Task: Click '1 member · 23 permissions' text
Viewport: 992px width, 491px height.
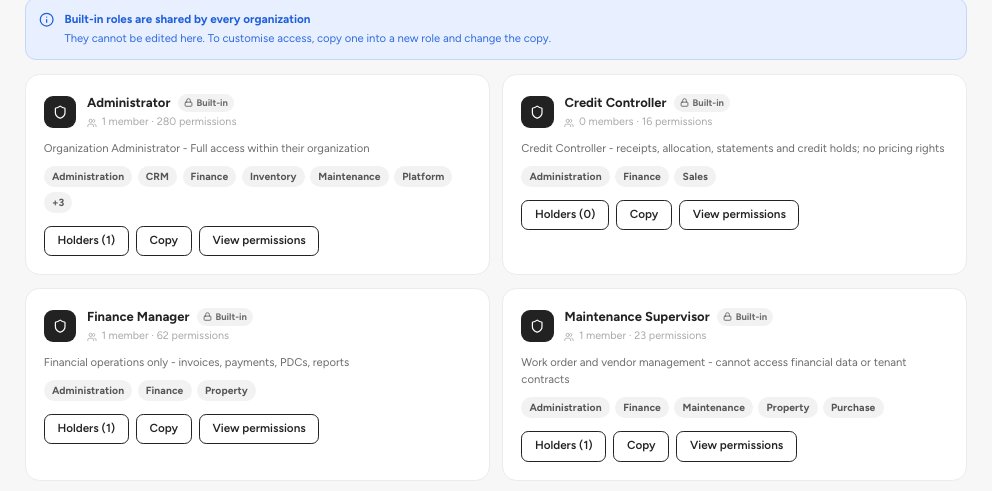Action: point(642,335)
